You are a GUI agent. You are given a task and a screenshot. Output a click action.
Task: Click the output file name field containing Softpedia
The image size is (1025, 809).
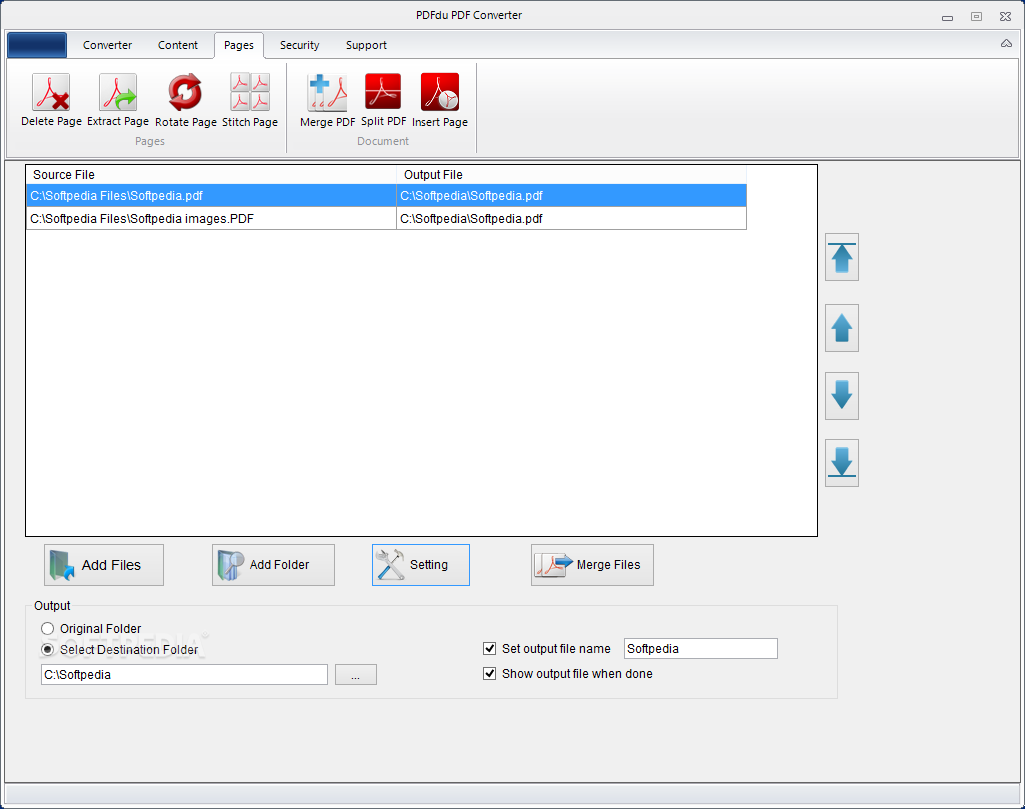pos(701,648)
